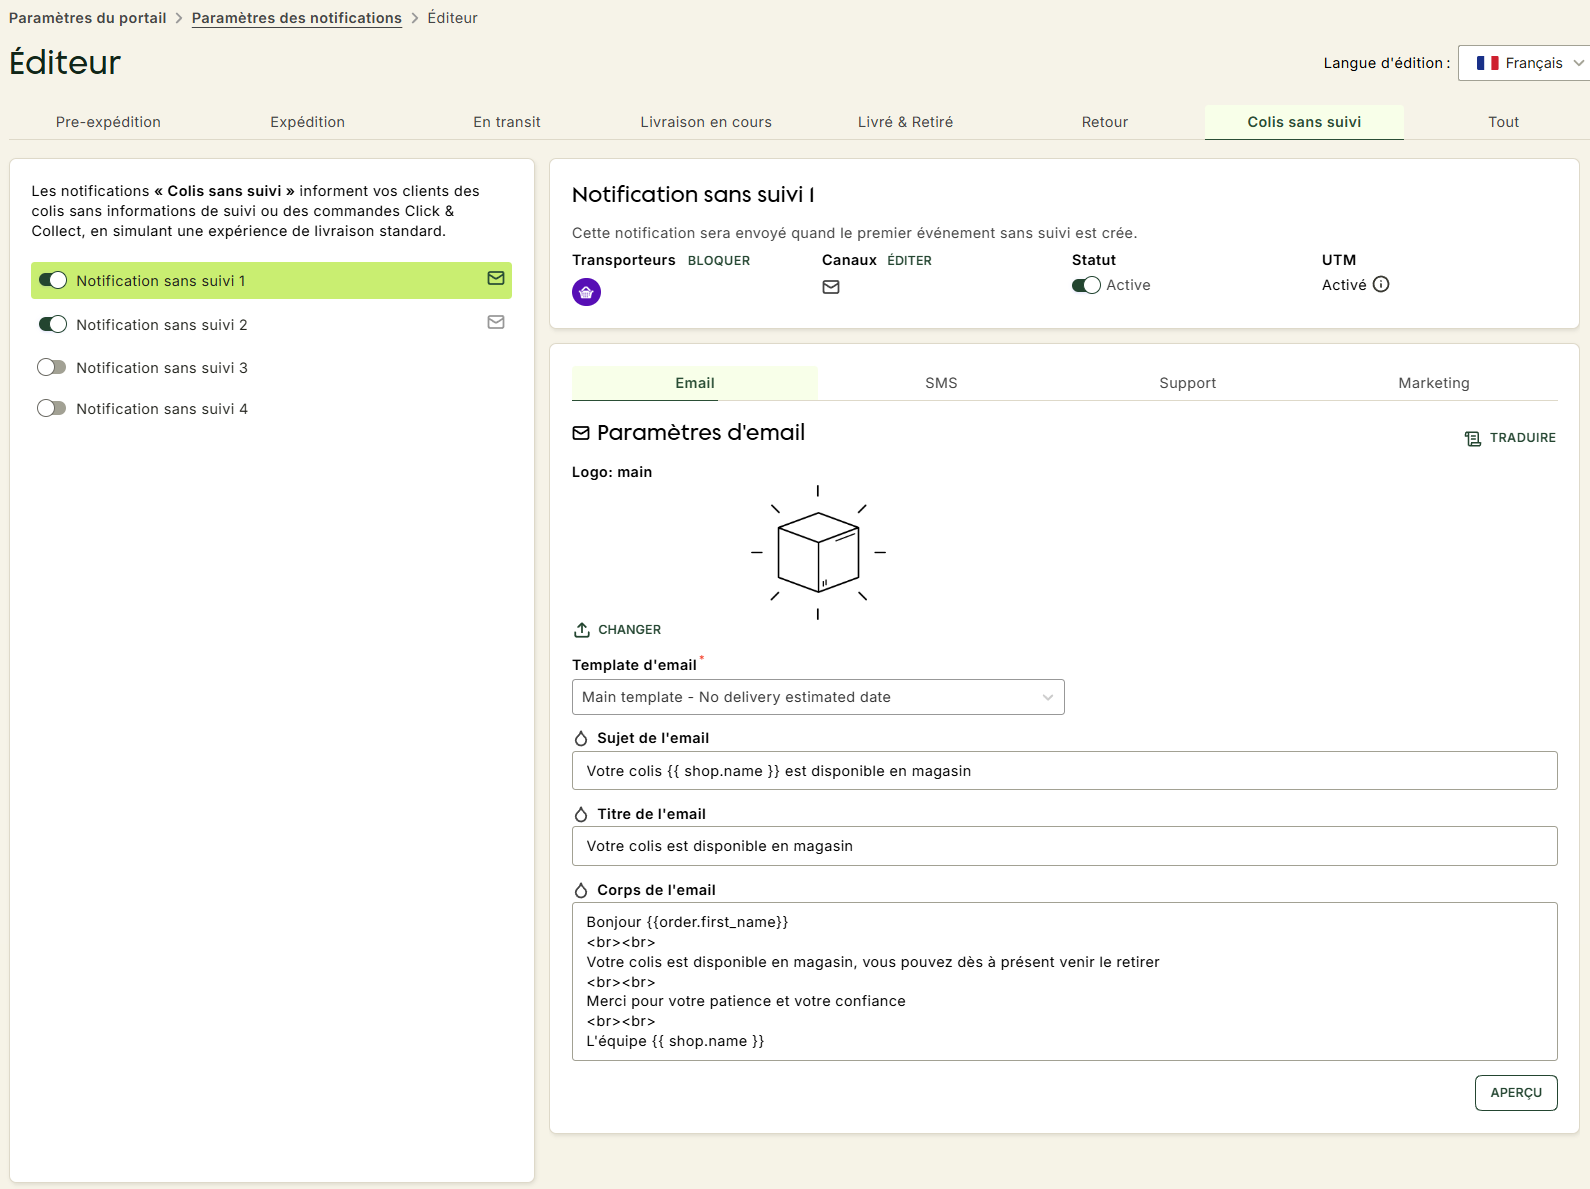Open the Tout tab
Image resolution: width=1590 pixels, height=1189 pixels.
[x=1503, y=122]
